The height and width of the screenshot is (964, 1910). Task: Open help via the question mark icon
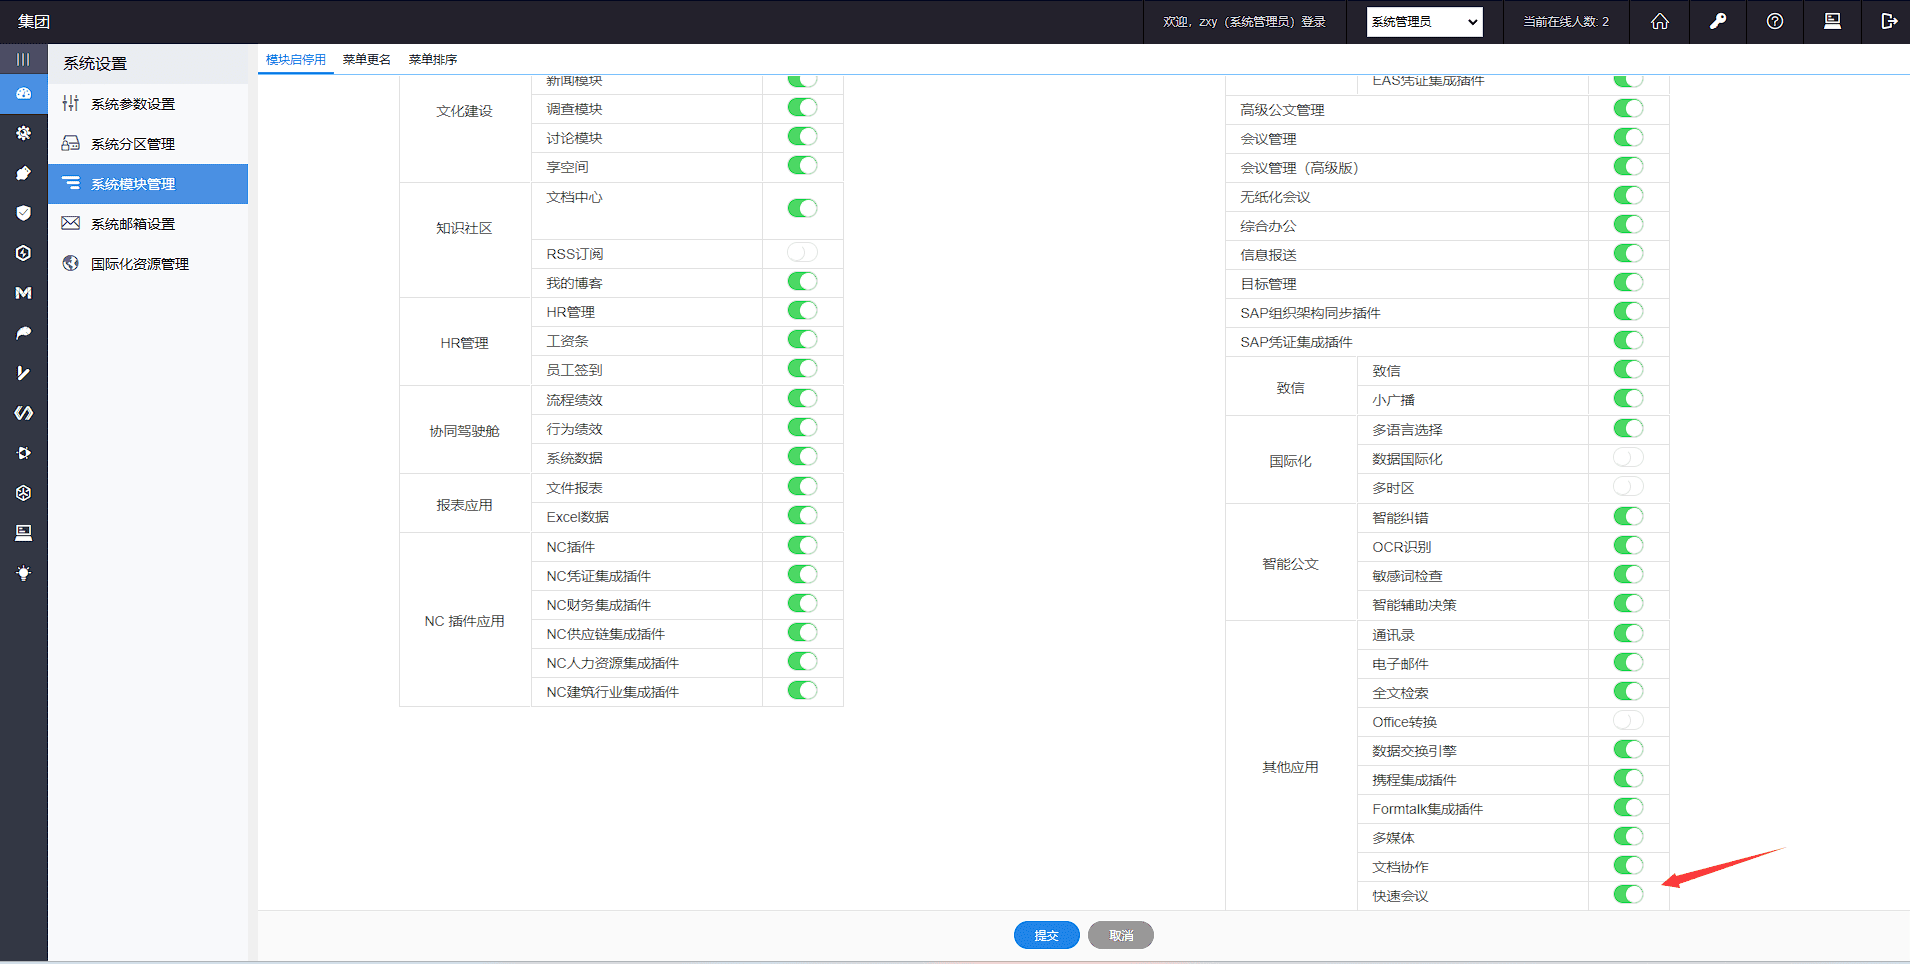(1775, 21)
